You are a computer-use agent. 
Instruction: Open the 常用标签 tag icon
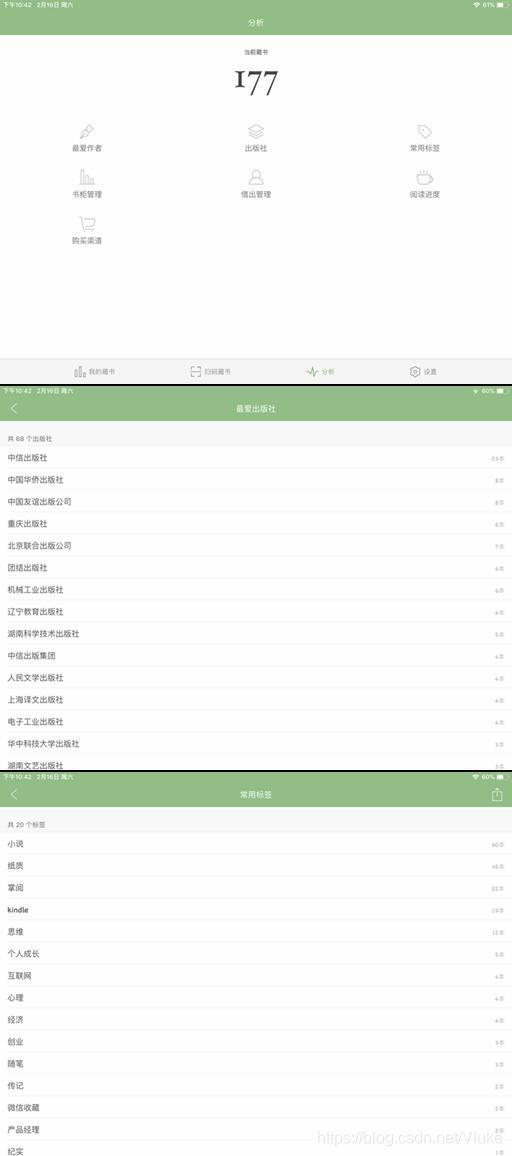425,132
